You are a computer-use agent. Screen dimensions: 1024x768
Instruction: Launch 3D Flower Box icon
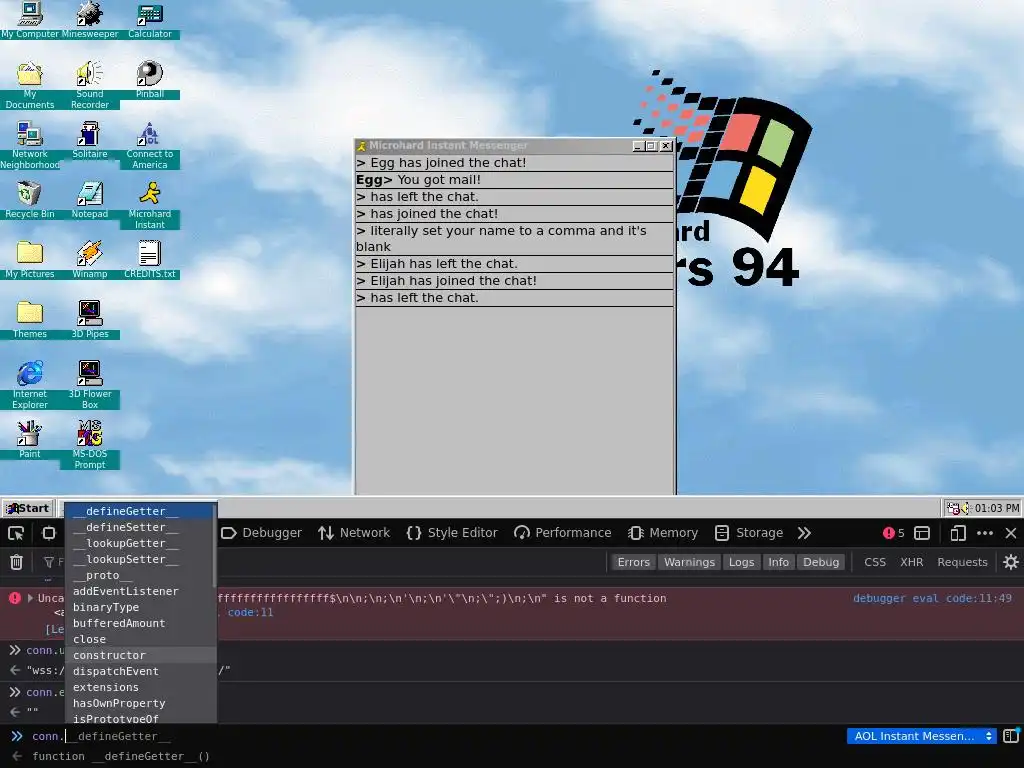click(x=90, y=385)
